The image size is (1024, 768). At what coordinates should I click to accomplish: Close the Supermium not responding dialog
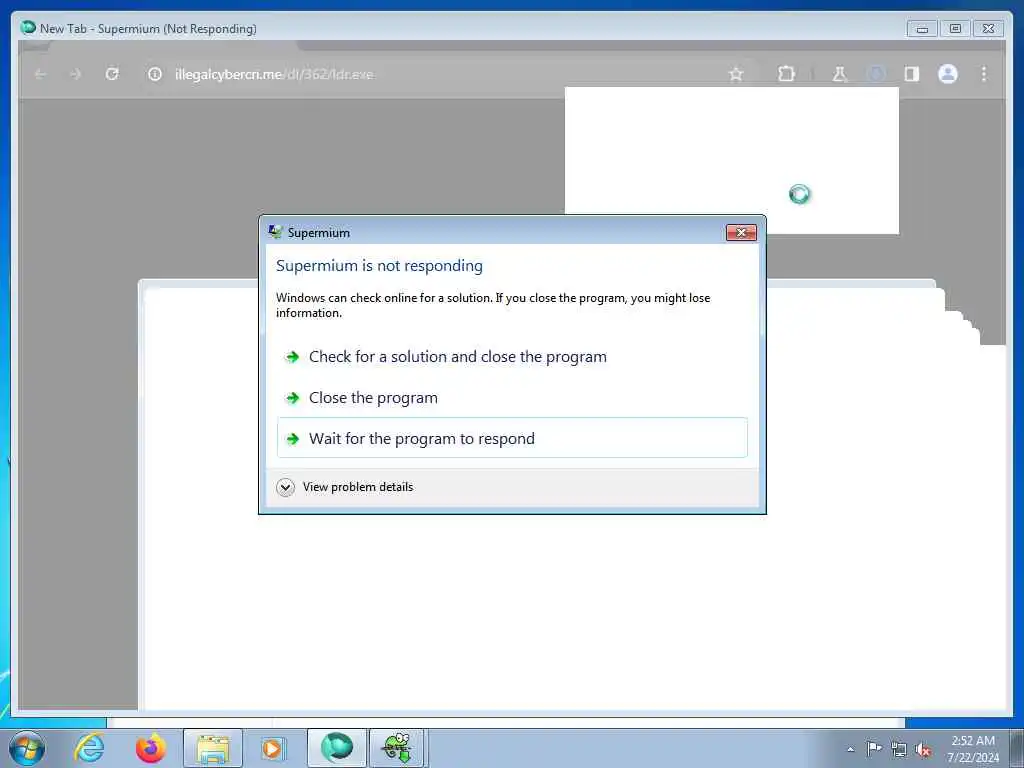coord(741,232)
